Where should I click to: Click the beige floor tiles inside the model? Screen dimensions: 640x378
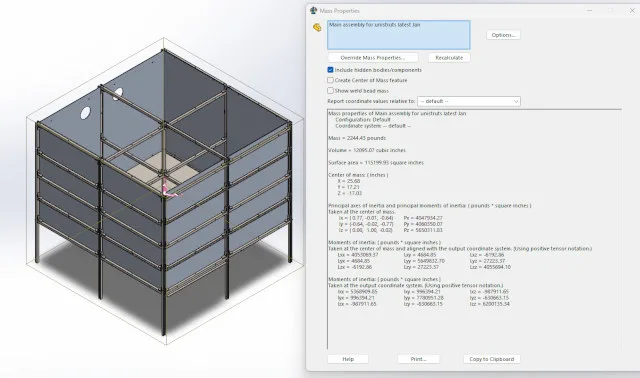[x=163, y=171]
